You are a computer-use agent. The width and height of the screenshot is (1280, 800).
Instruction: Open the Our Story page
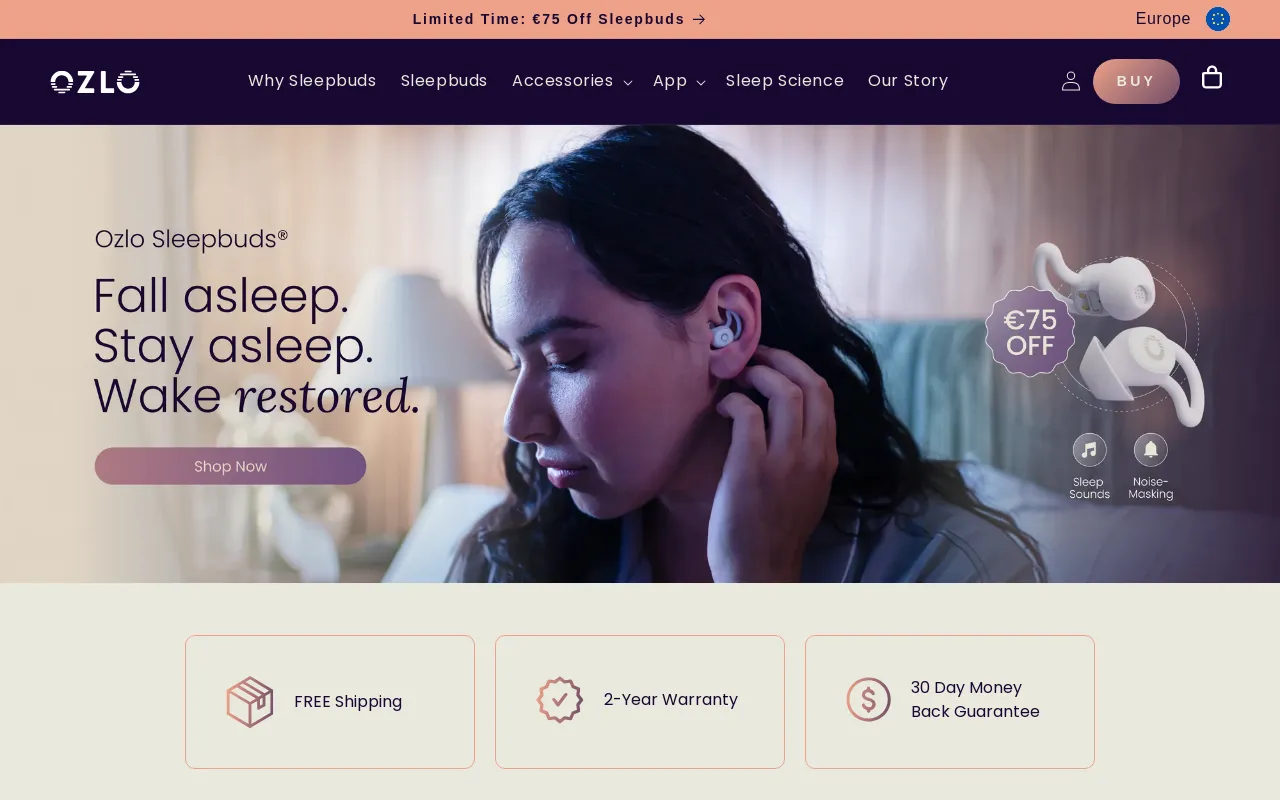[x=908, y=81]
